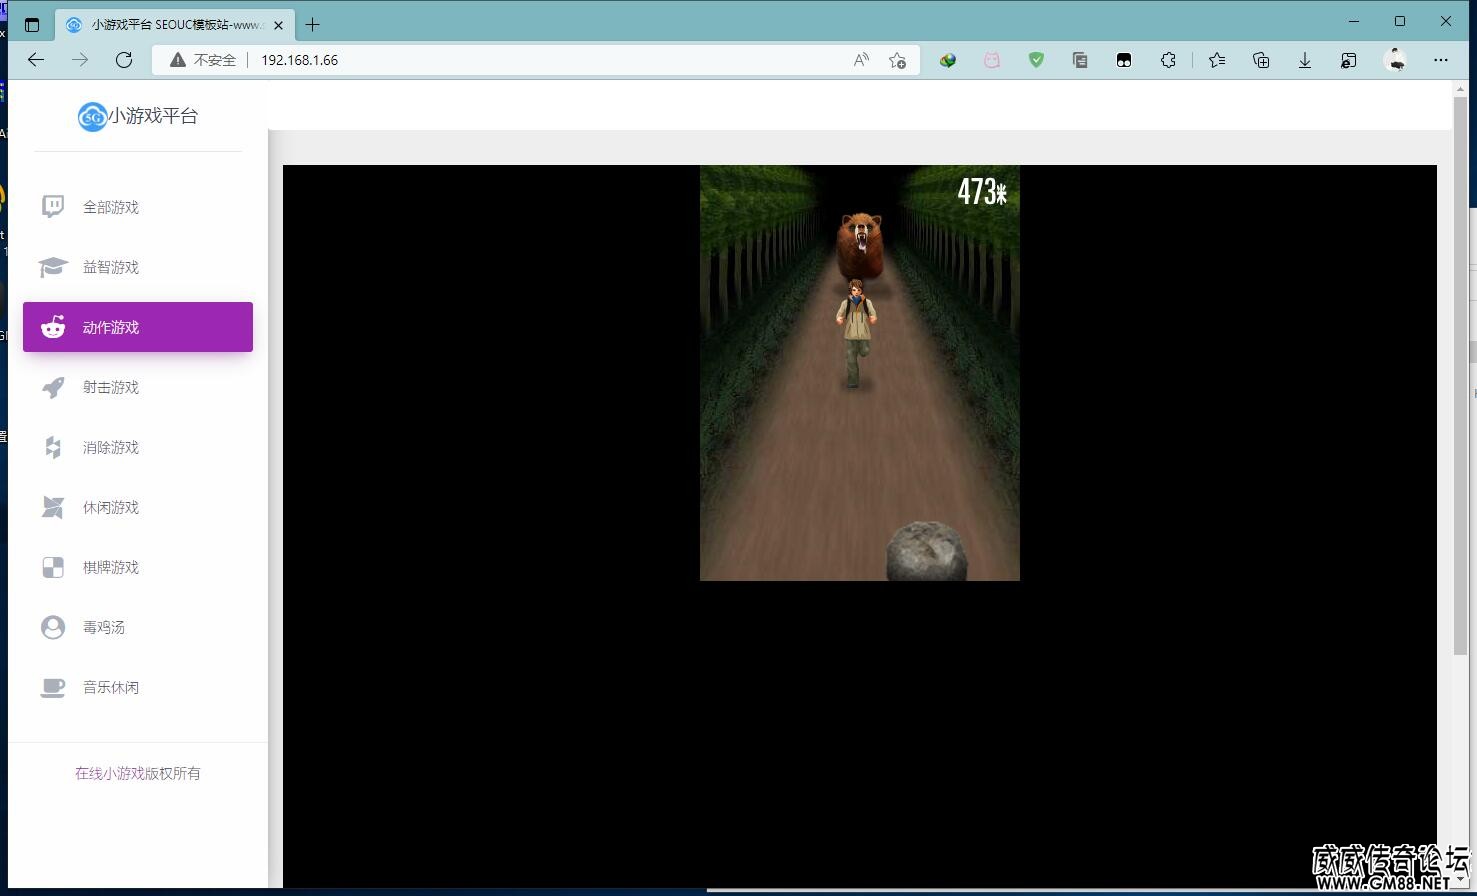Open the 消除游戏 icon
The image size is (1477, 896).
click(53, 447)
